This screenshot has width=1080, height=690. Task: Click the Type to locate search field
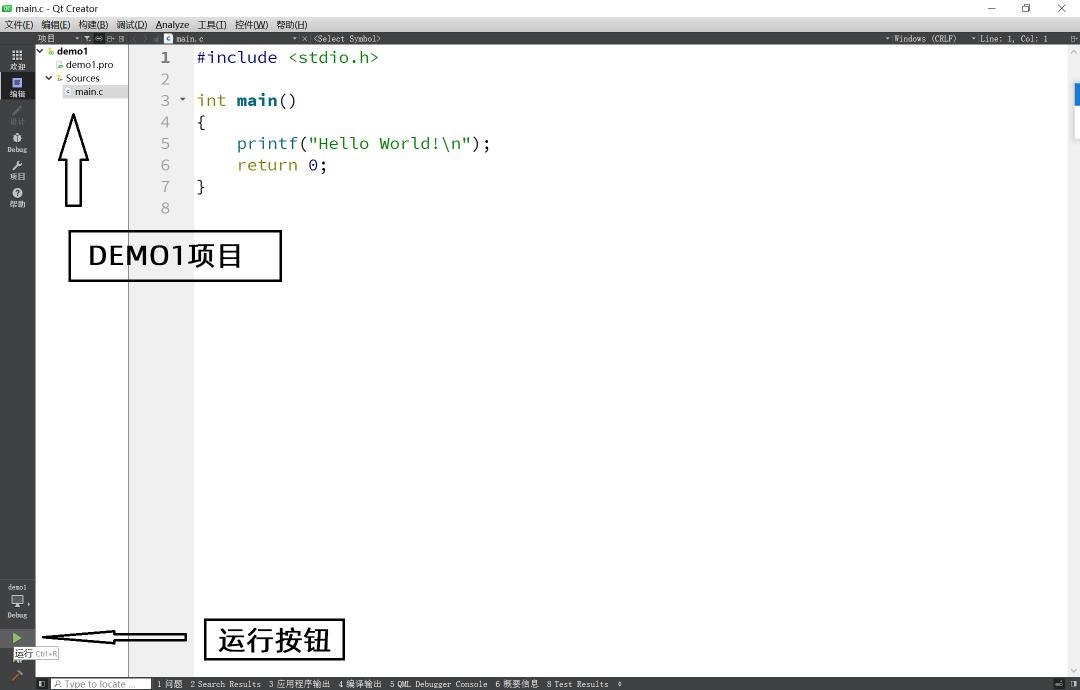click(100, 684)
